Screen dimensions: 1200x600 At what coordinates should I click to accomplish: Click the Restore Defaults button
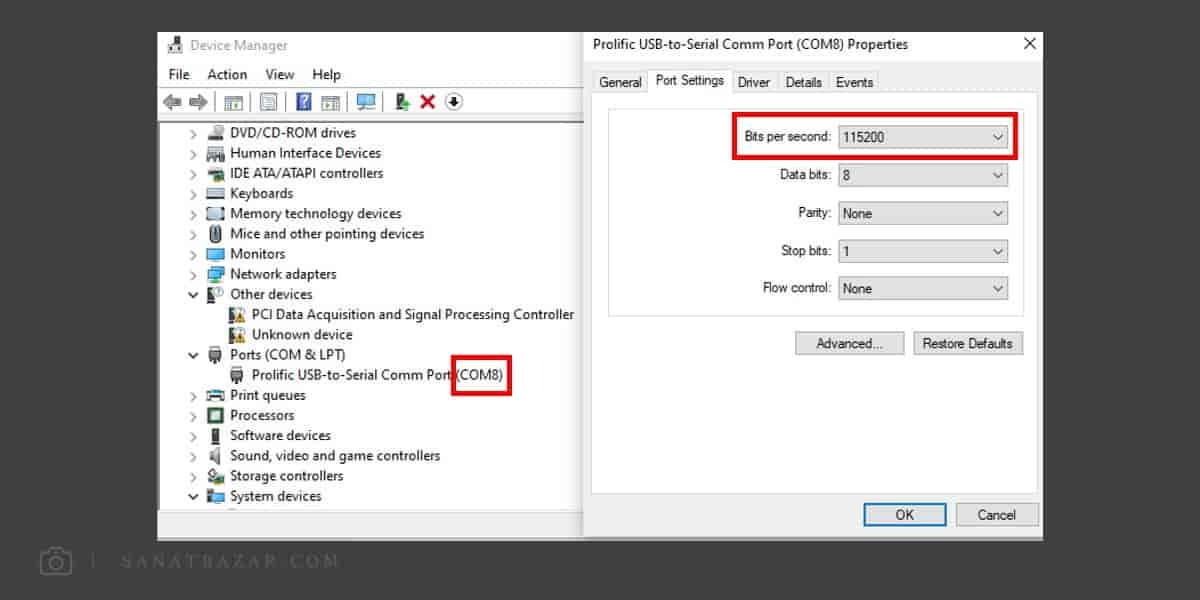coord(967,343)
